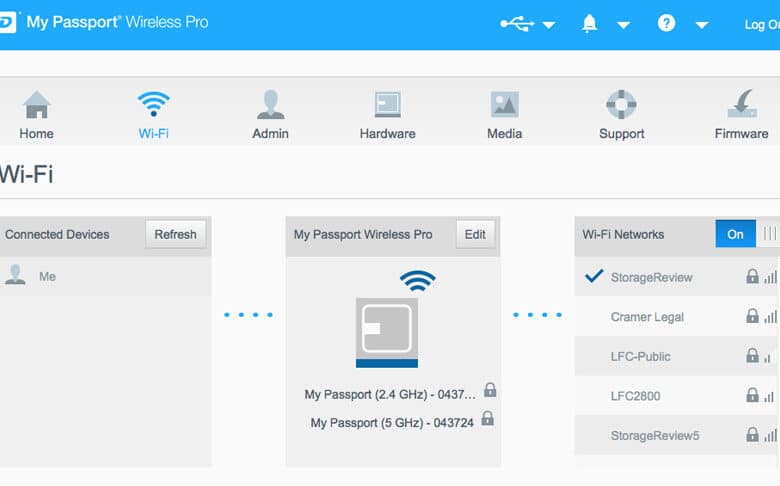Screen dimensions: 780x486
Task: Click lock icon beside 2.4 GHz network
Action: point(490,389)
